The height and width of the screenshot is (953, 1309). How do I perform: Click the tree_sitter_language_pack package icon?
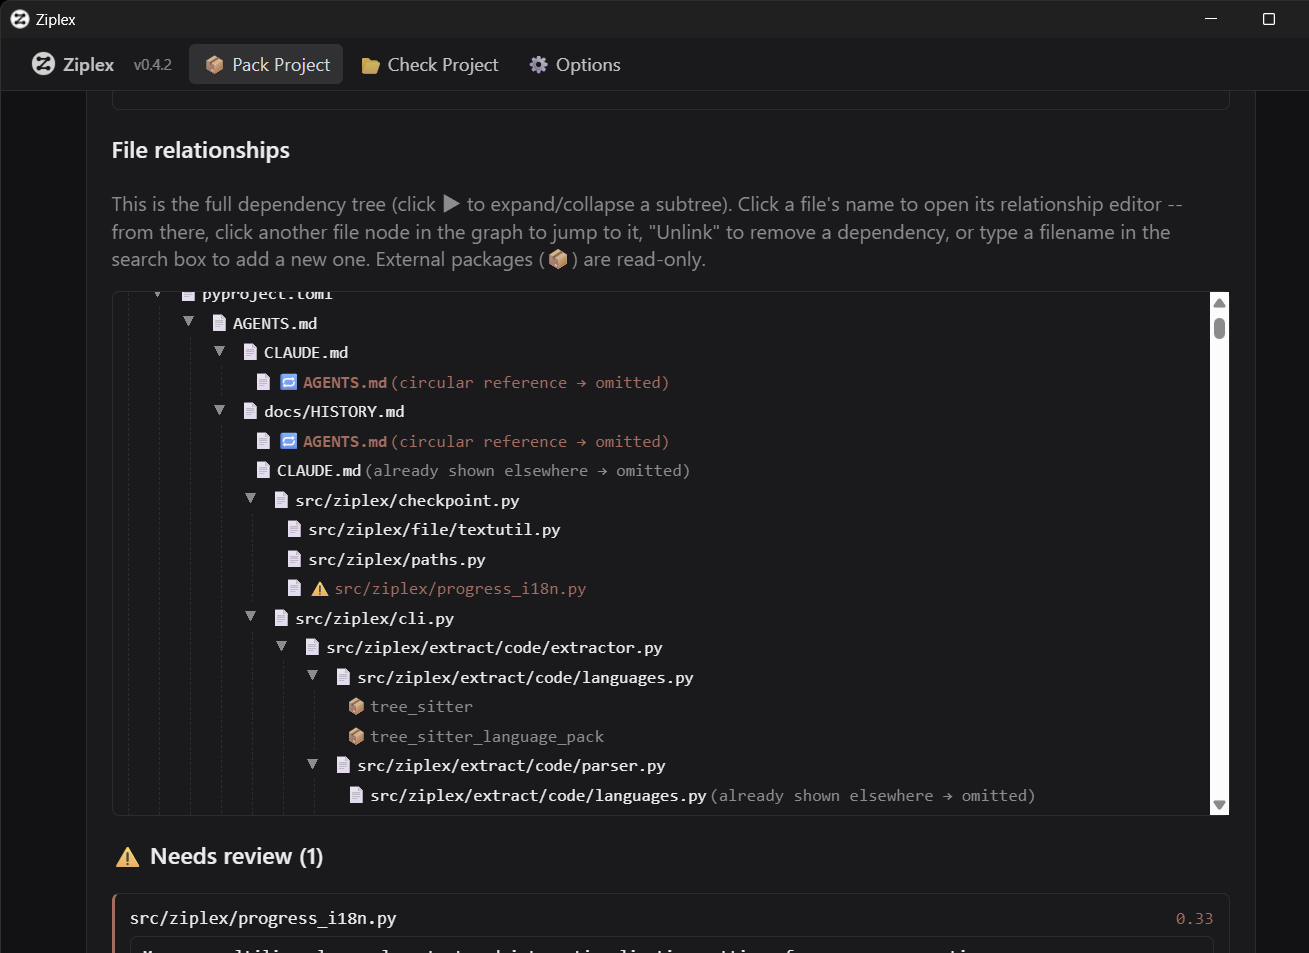click(x=356, y=736)
